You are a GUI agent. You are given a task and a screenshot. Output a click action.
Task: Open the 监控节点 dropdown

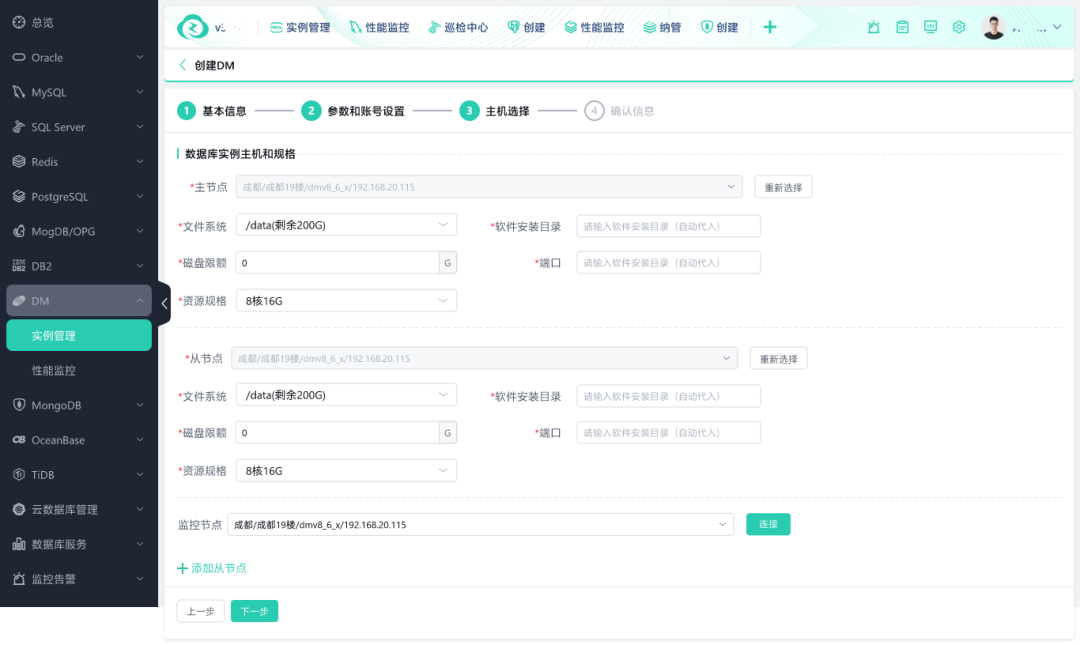point(480,524)
